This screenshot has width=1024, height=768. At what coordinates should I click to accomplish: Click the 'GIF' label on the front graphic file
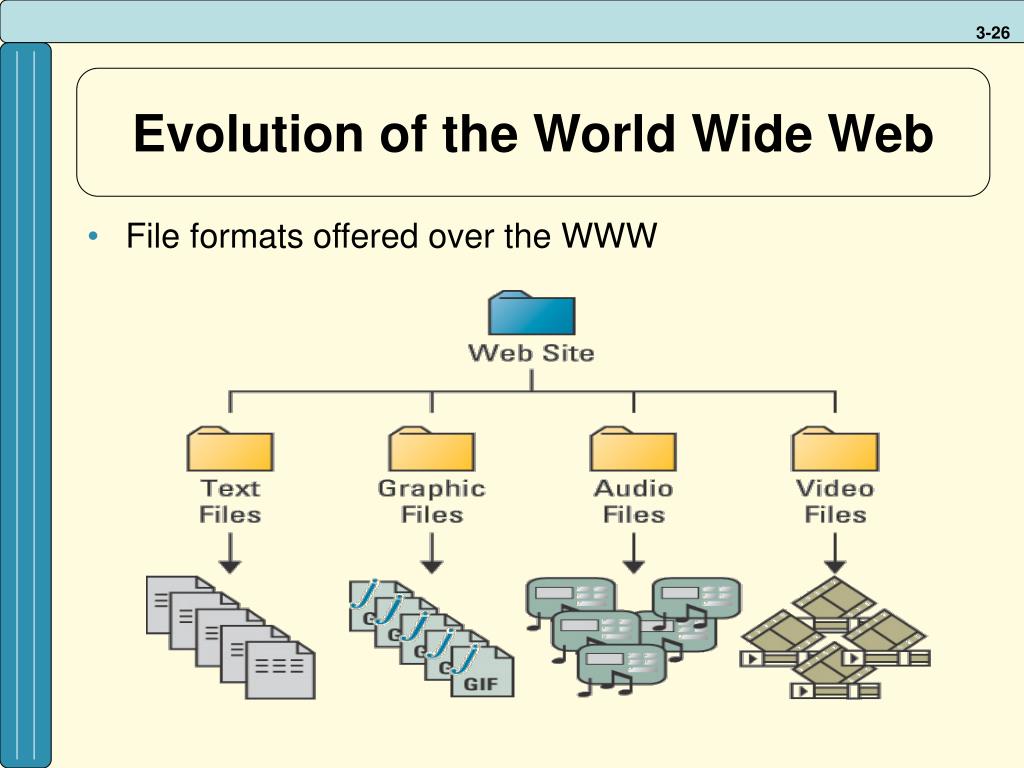[481, 684]
